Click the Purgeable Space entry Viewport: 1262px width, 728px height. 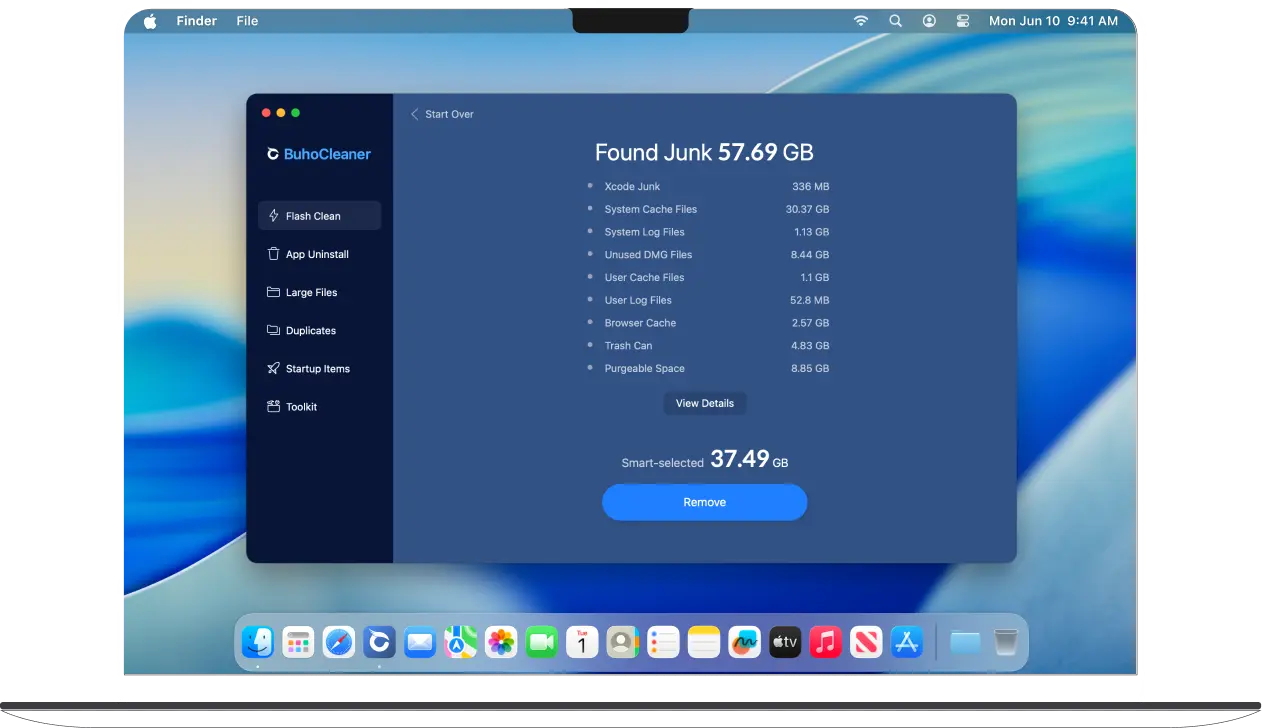click(x=644, y=369)
